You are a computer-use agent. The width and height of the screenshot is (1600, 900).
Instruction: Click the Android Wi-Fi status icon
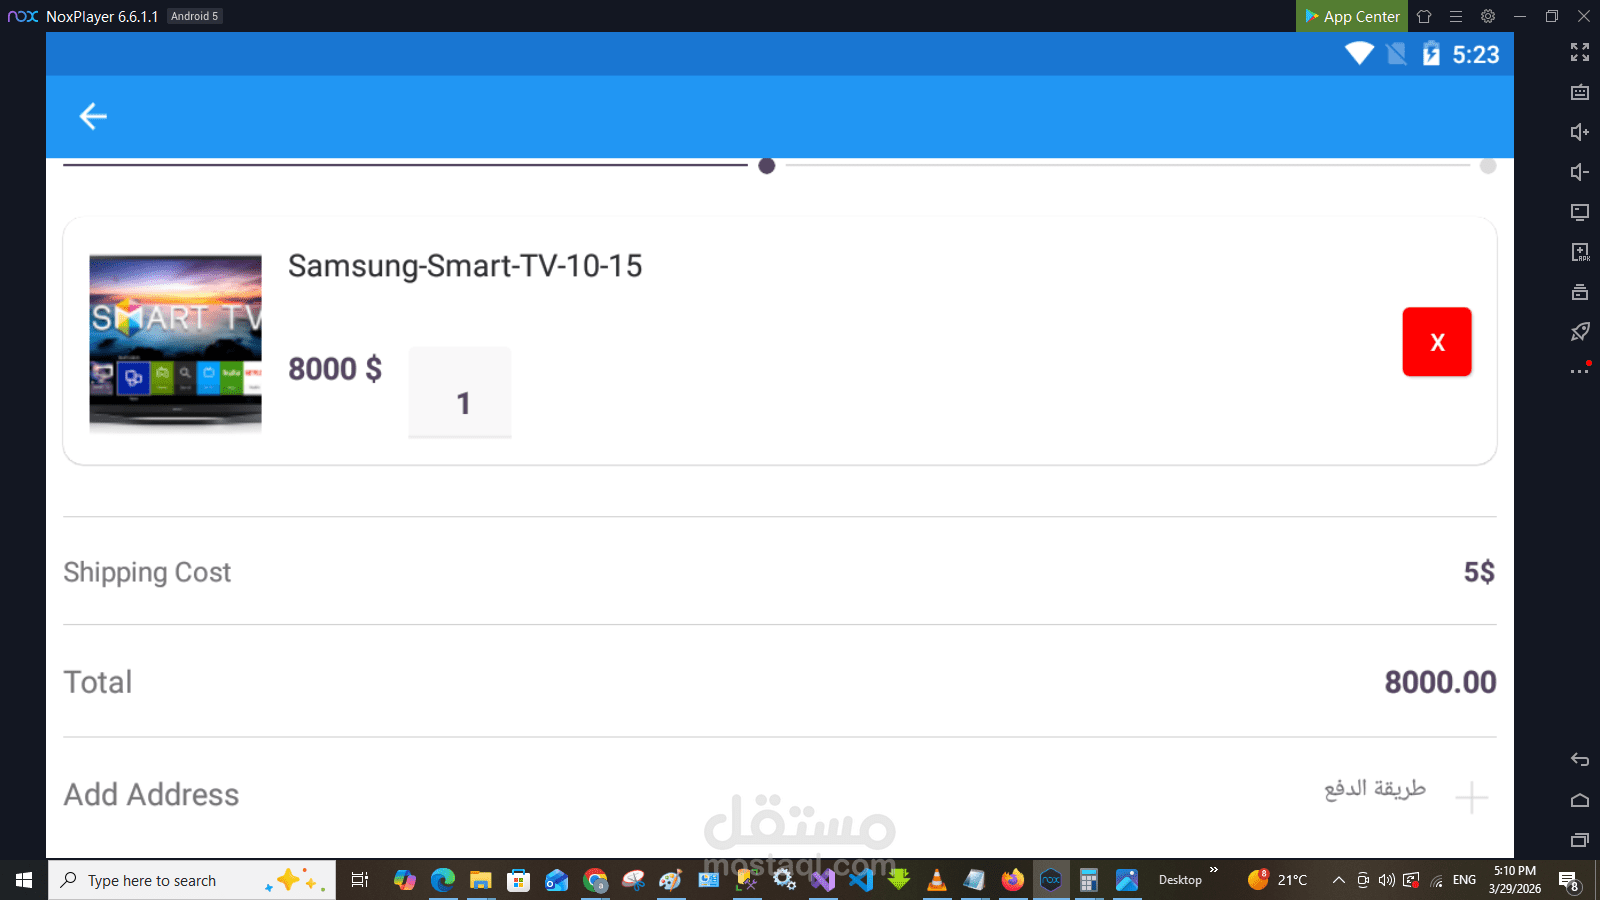click(1359, 53)
